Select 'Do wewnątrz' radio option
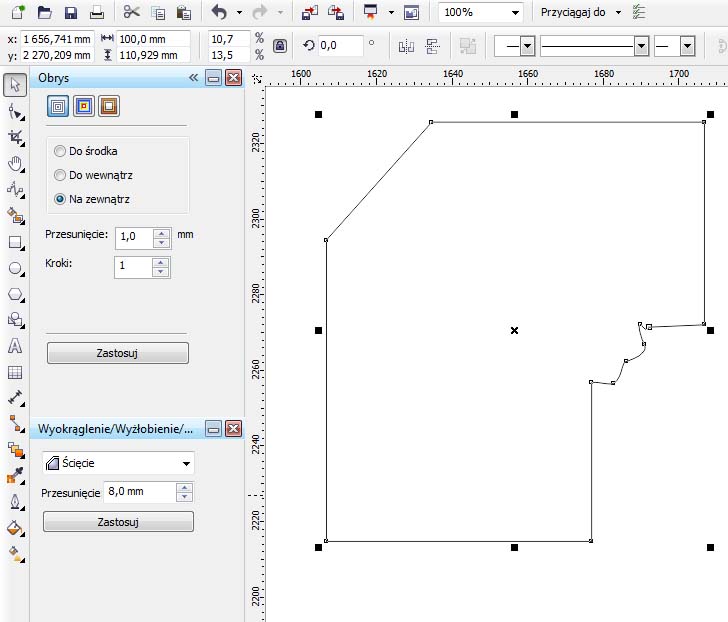 point(61,175)
